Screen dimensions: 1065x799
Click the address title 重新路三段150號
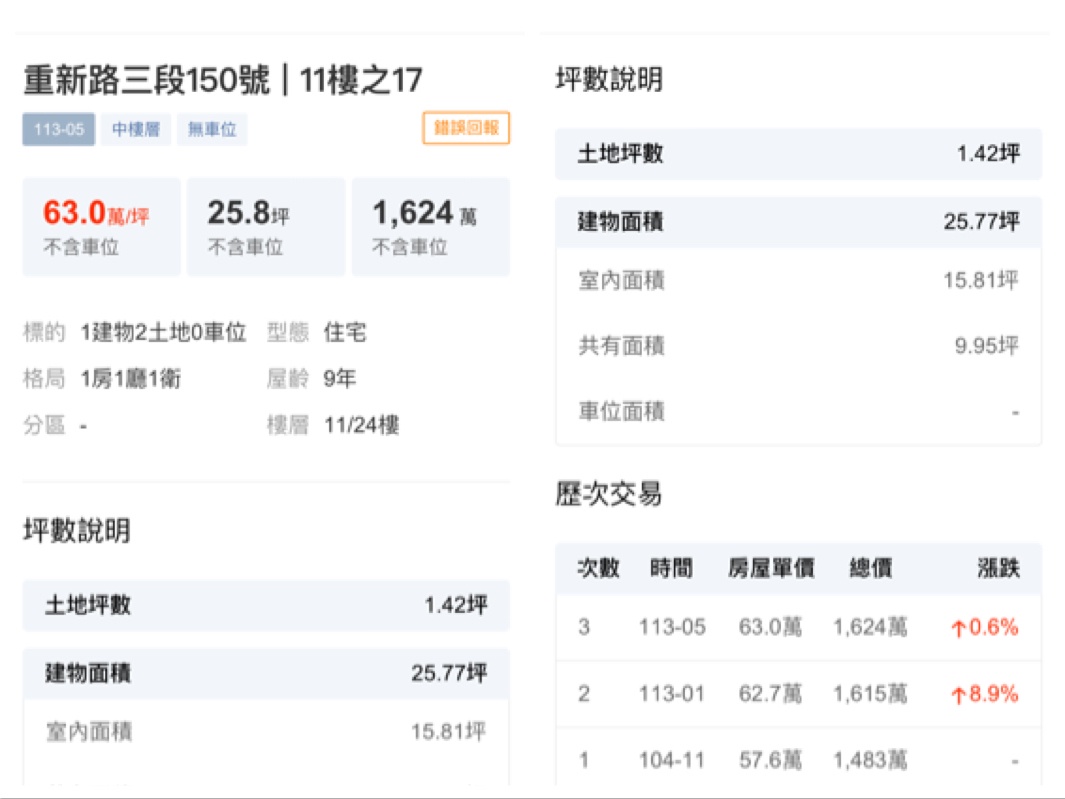pyautogui.click(x=147, y=81)
